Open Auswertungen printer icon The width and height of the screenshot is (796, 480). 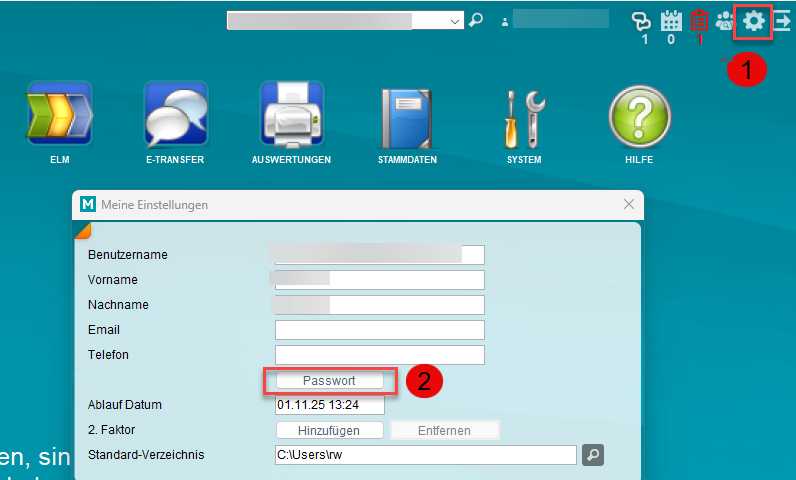pyautogui.click(x=291, y=114)
